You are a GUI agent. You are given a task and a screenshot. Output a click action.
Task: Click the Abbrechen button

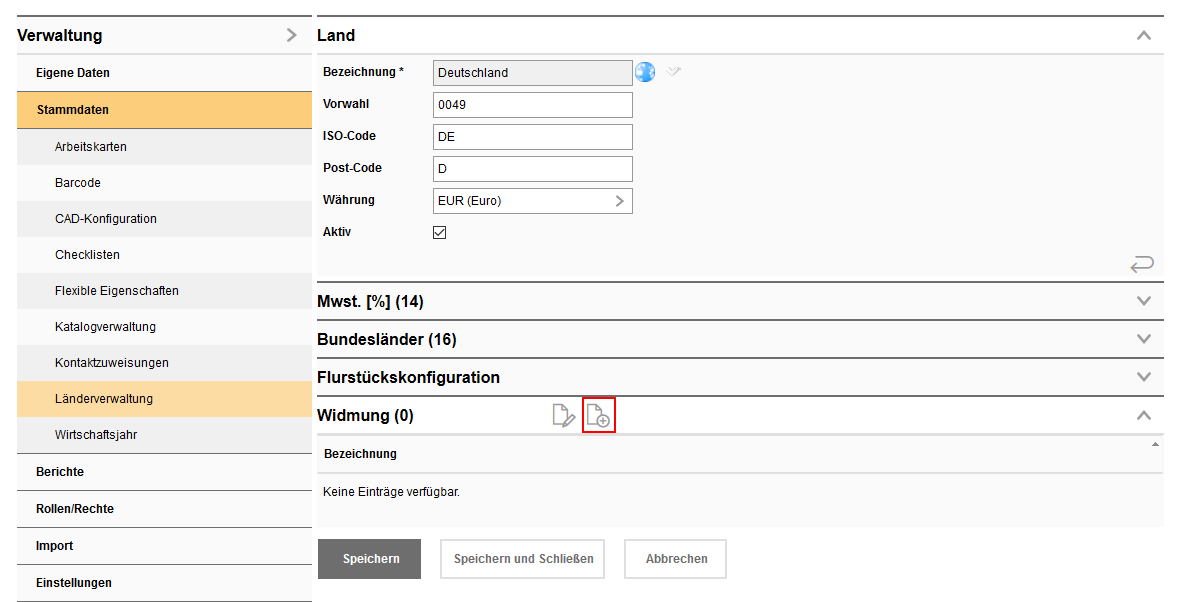pyautogui.click(x=676, y=559)
